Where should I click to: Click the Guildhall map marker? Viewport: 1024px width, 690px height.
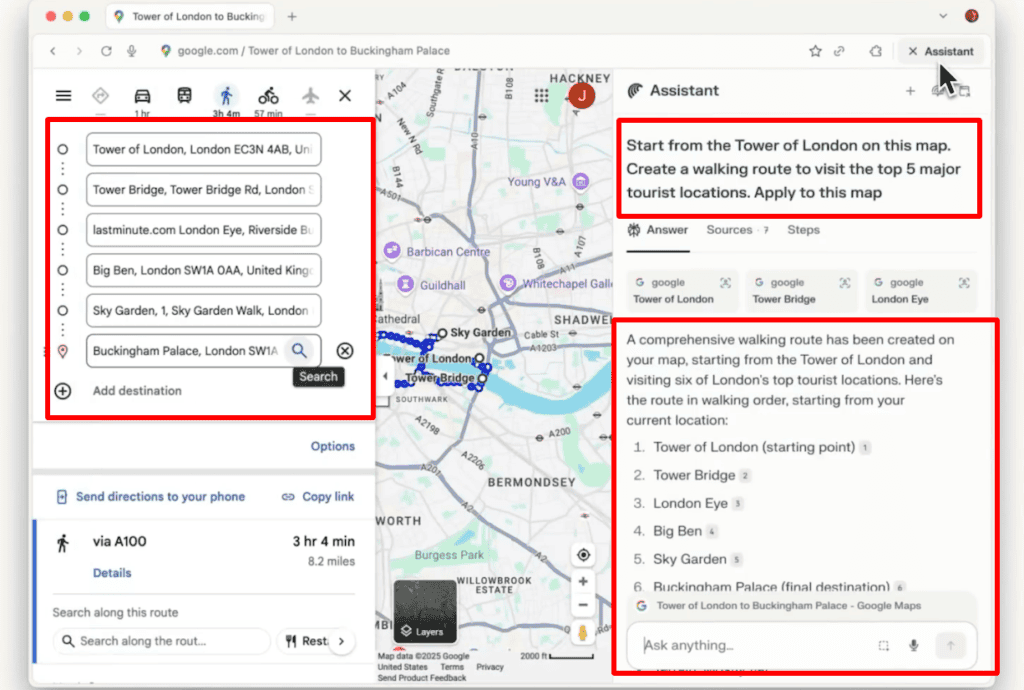point(406,283)
